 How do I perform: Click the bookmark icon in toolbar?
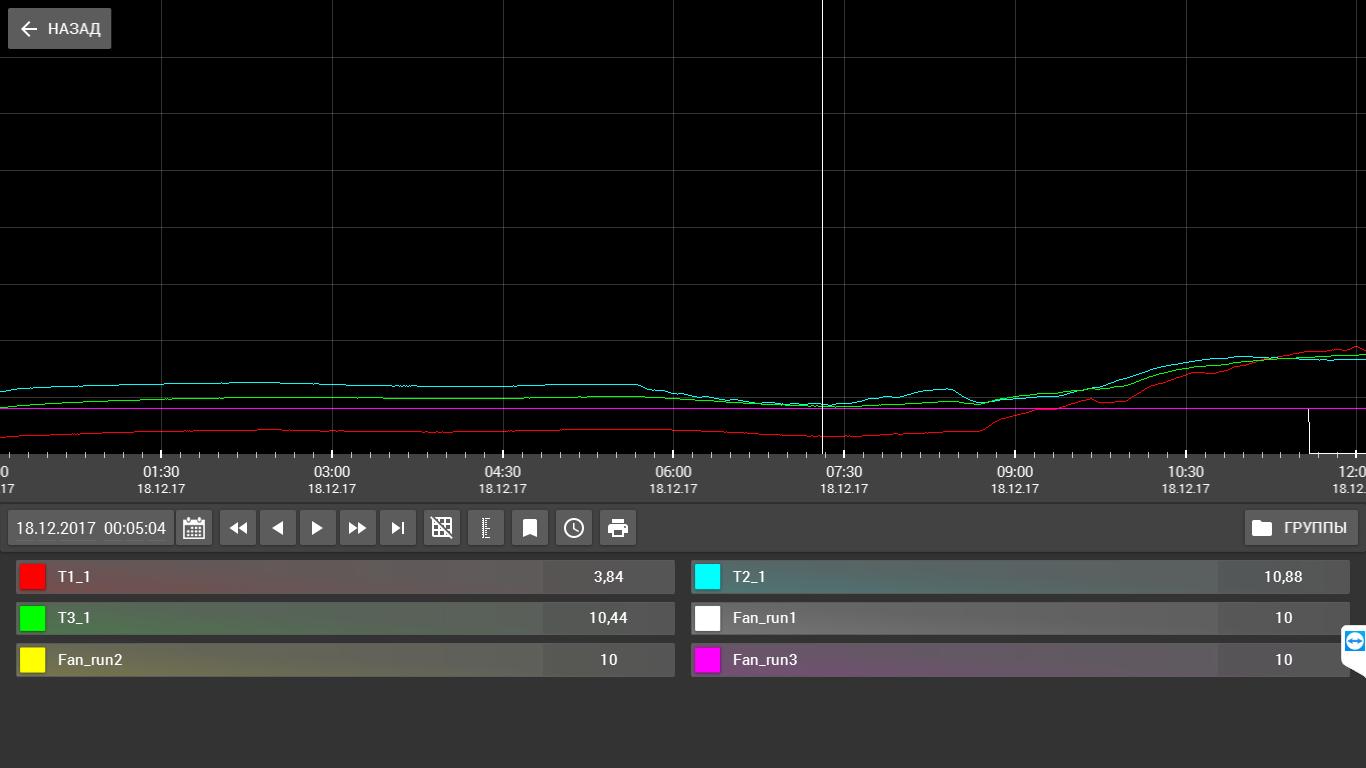pos(530,528)
